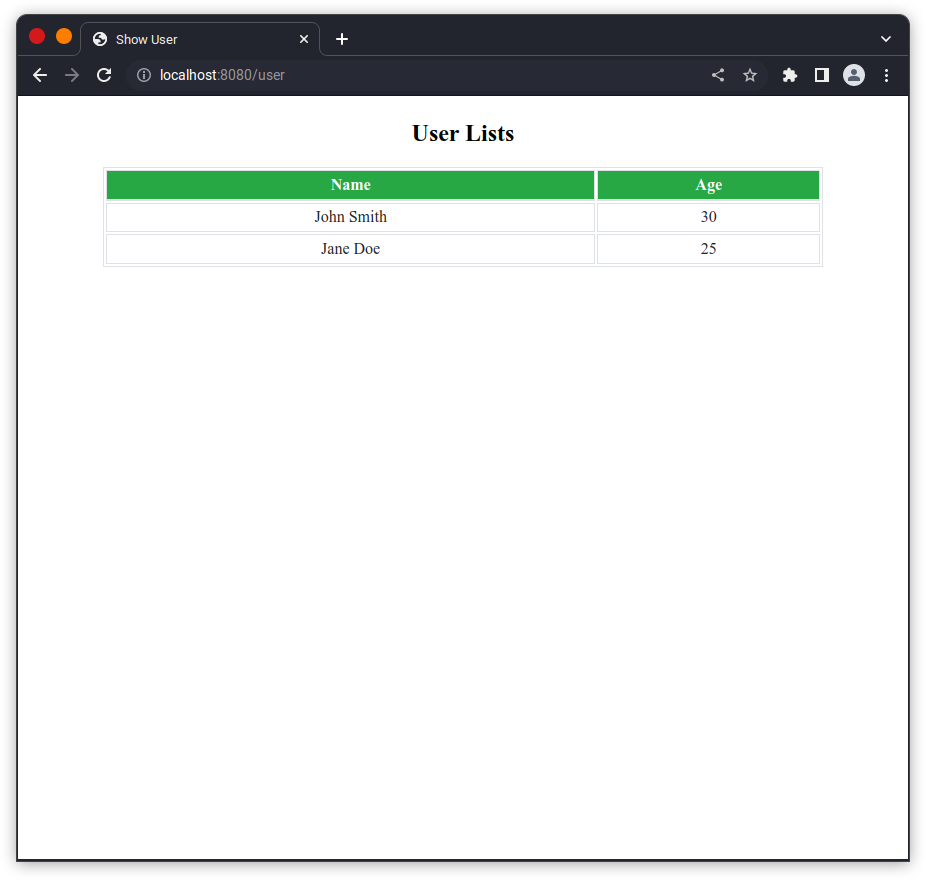Click the tab search chevron near window edge
The height and width of the screenshot is (880, 926).
885,38
